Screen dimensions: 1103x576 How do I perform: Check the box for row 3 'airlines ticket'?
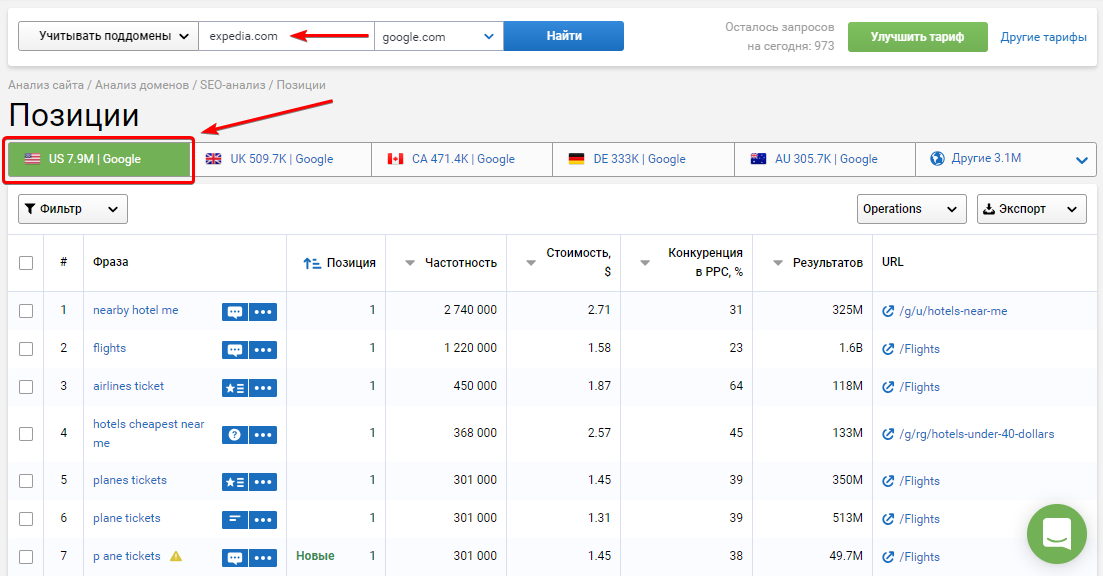26,387
